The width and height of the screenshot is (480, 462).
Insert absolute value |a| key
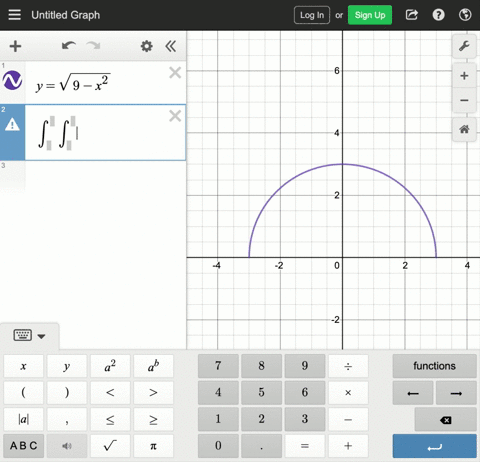pyautogui.click(x=23, y=419)
